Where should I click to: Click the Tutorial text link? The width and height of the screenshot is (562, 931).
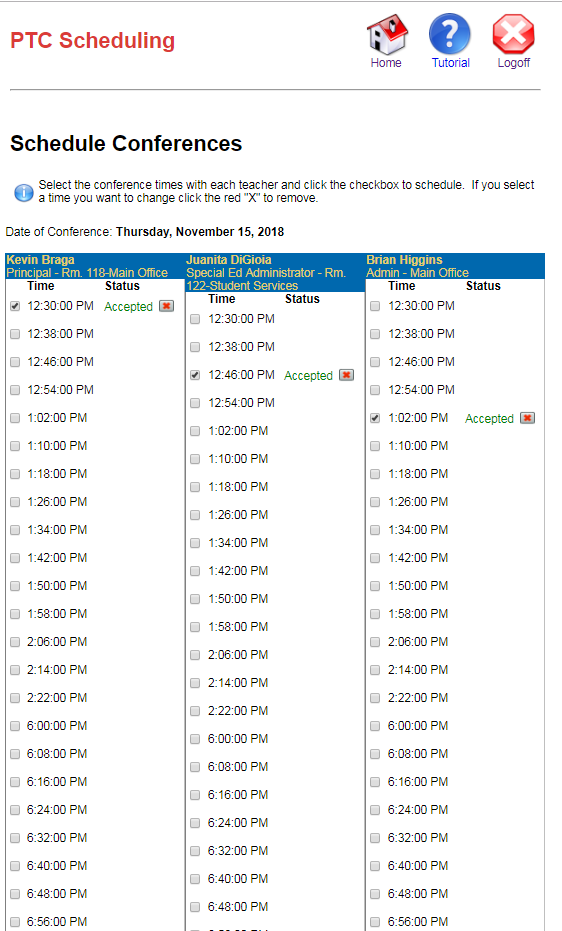coord(450,63)
